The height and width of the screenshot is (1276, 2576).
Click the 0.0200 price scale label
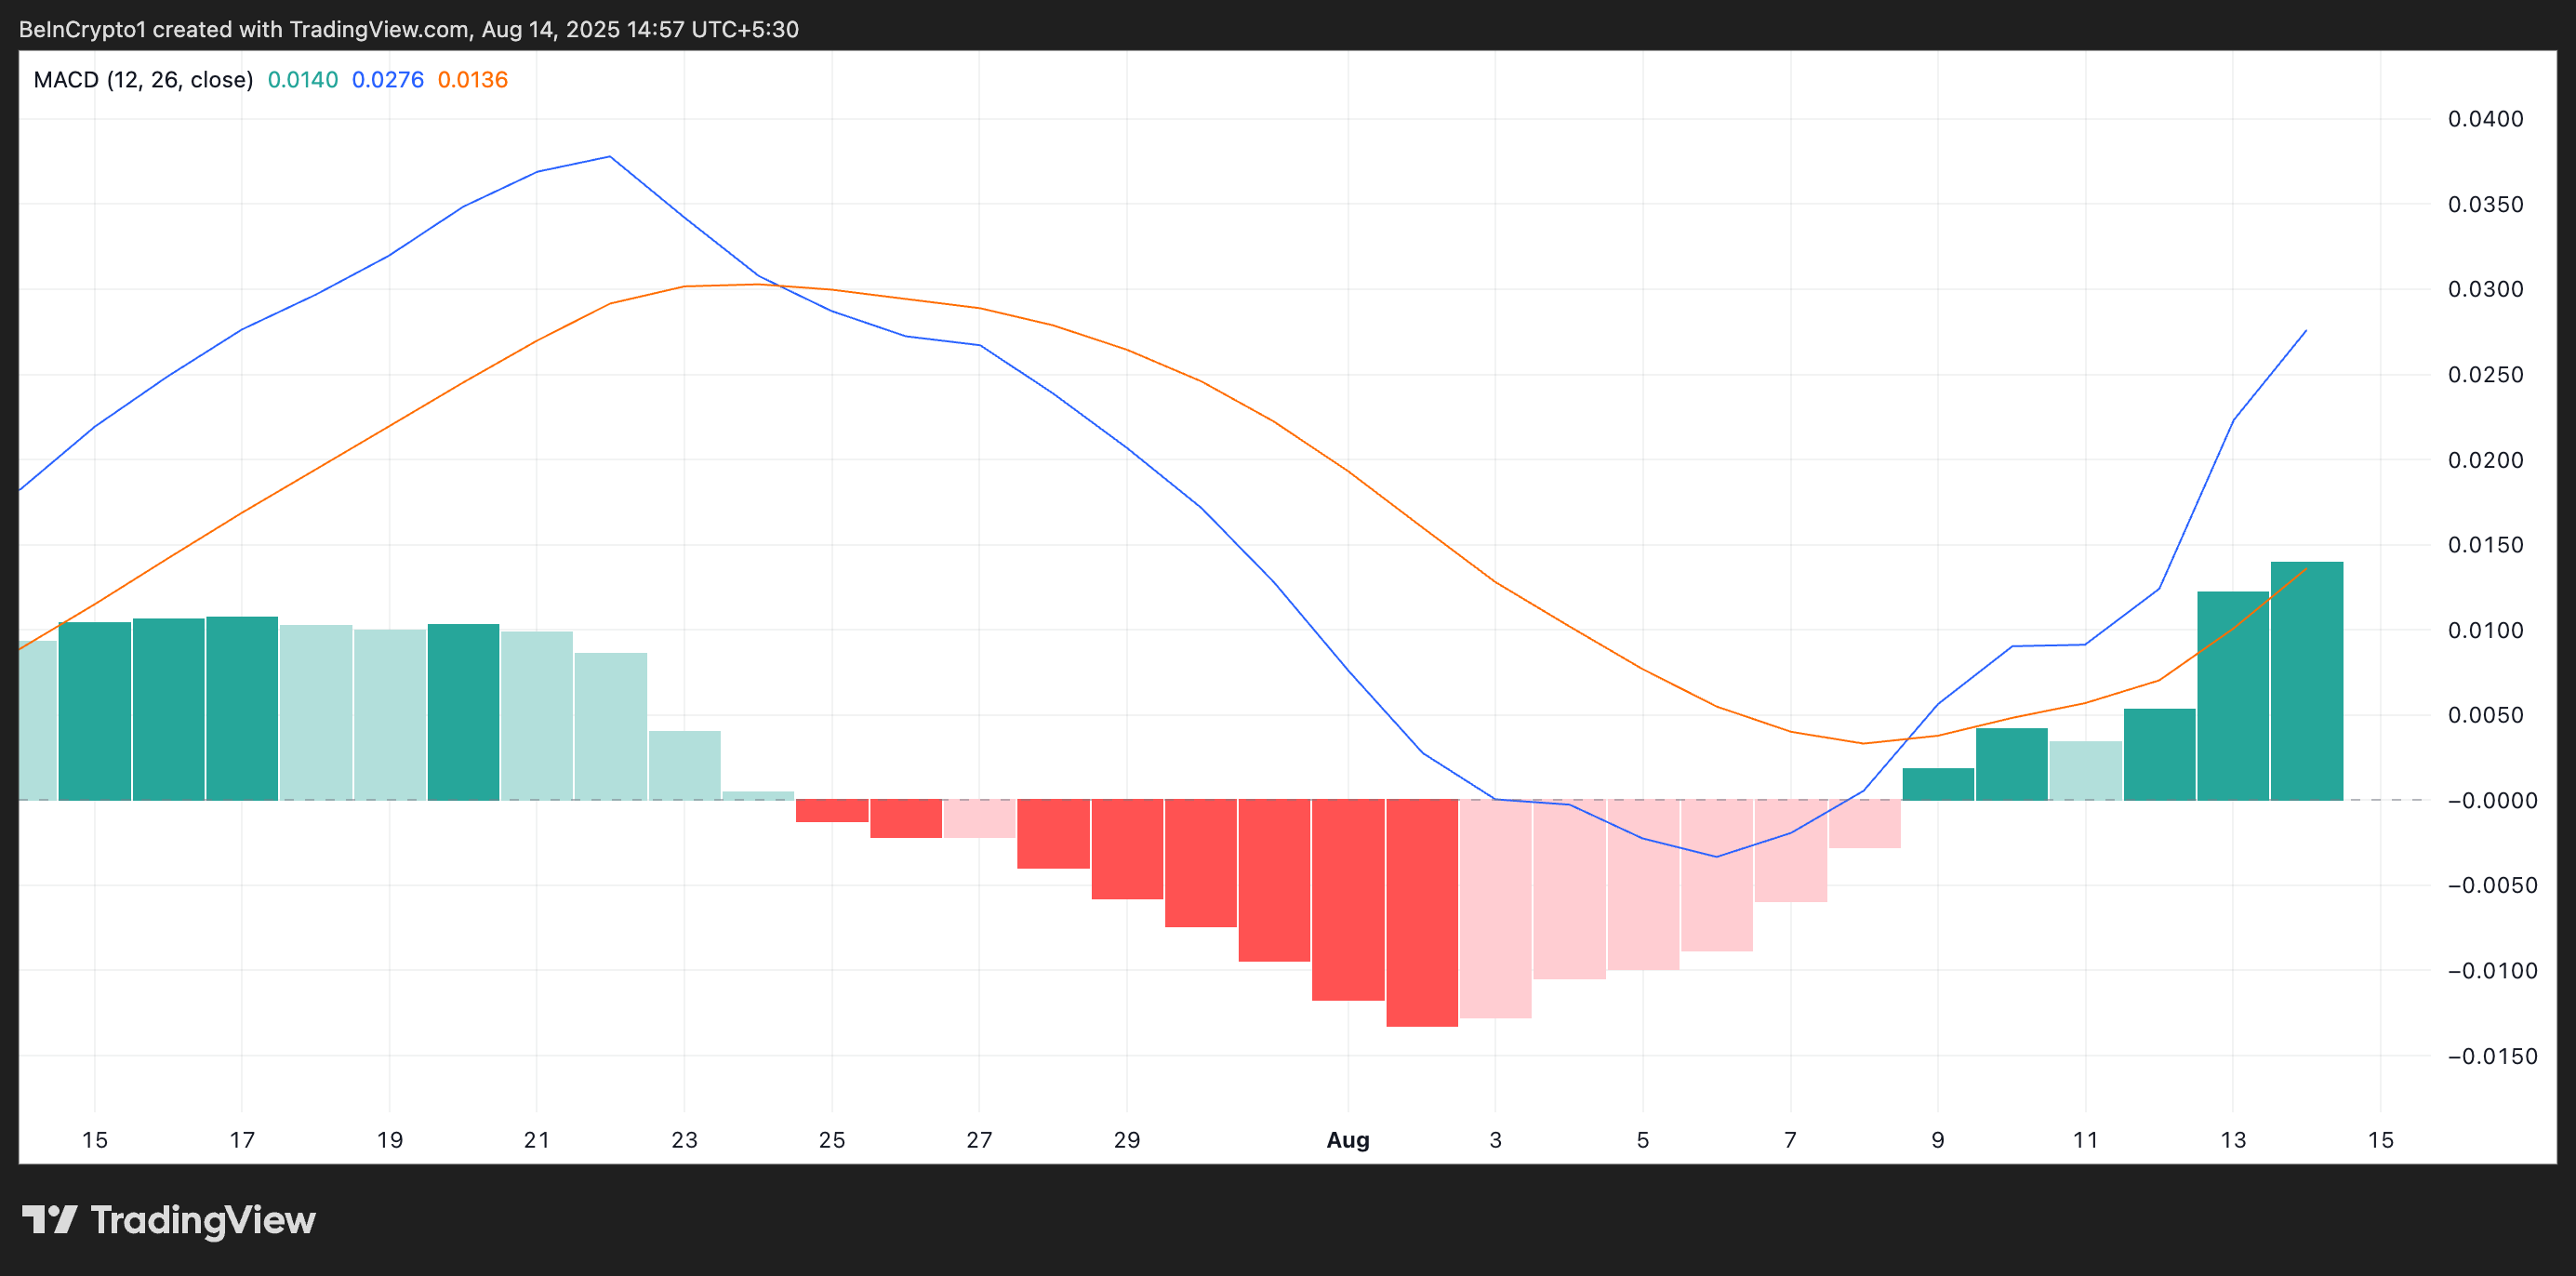click(x=2485, y=460)
